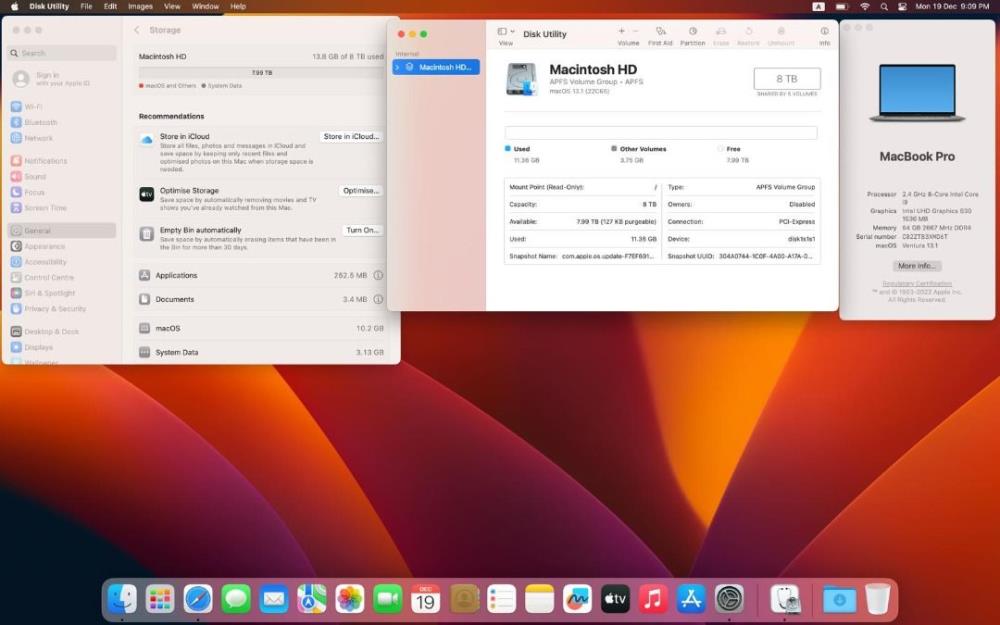Open the Bin in the Dock
Image resolution: width=1000 pixels, height=625 pixels.
point(878,599)
